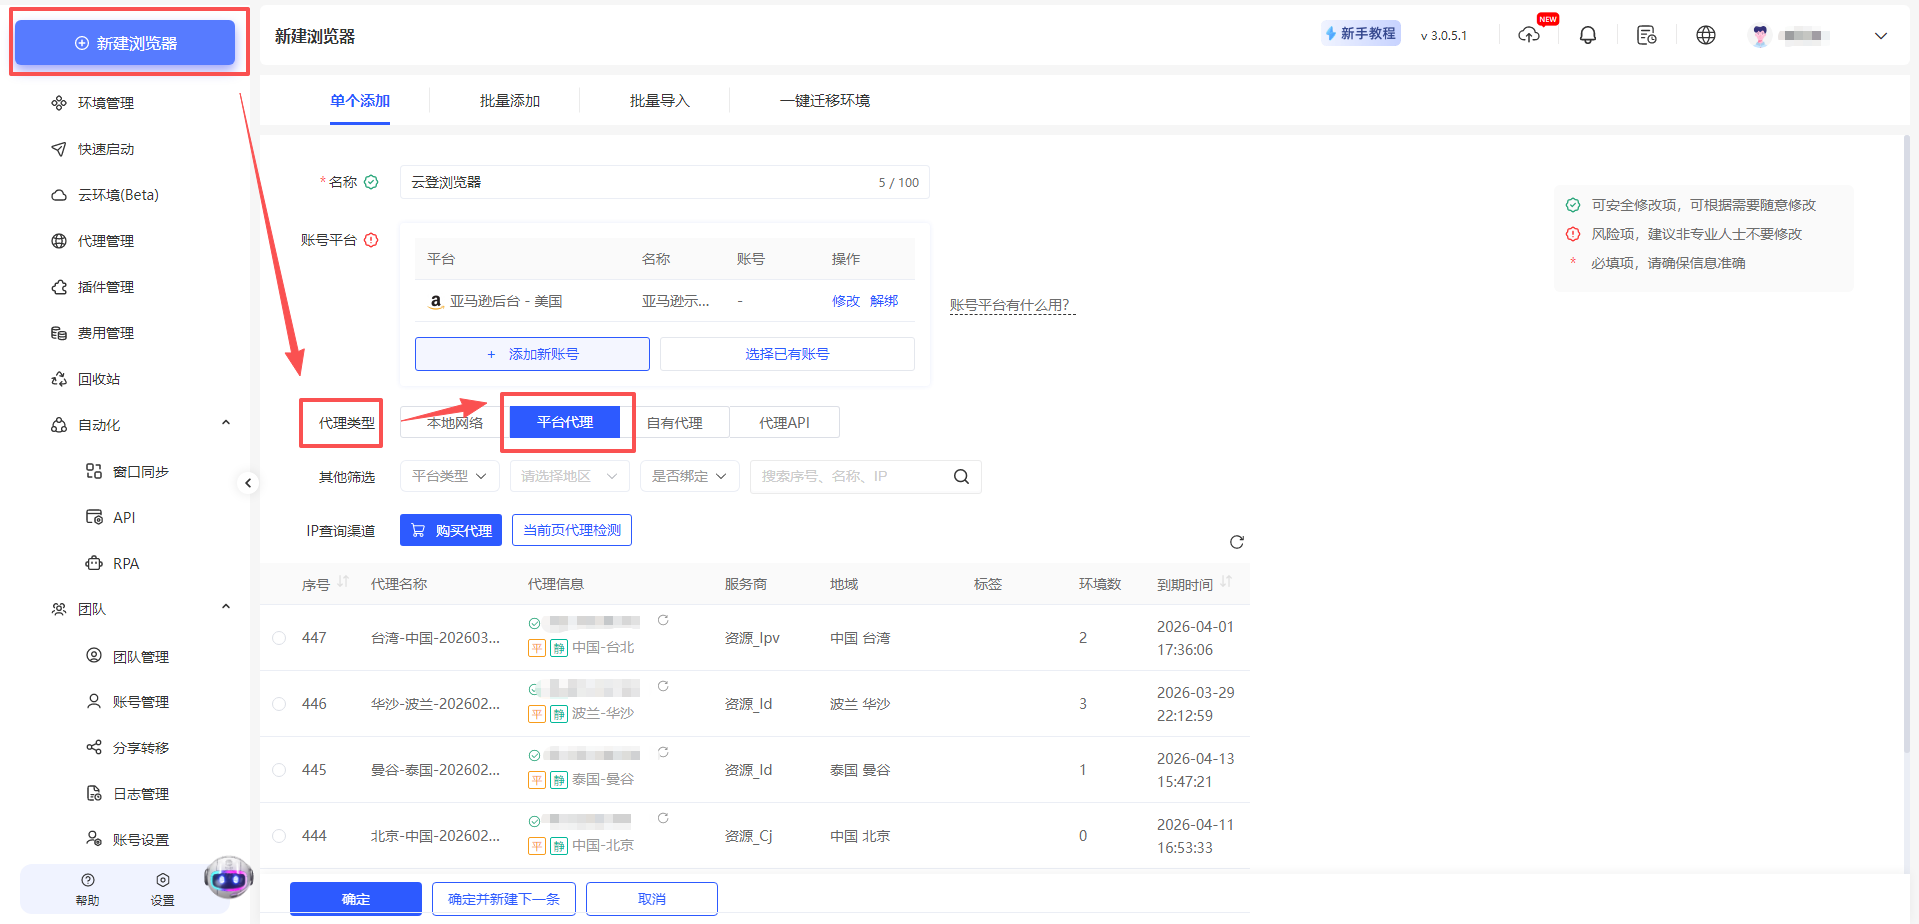Collapse the 自动化 sidebar group
The image size is (1919, 924).
point(225,423)
